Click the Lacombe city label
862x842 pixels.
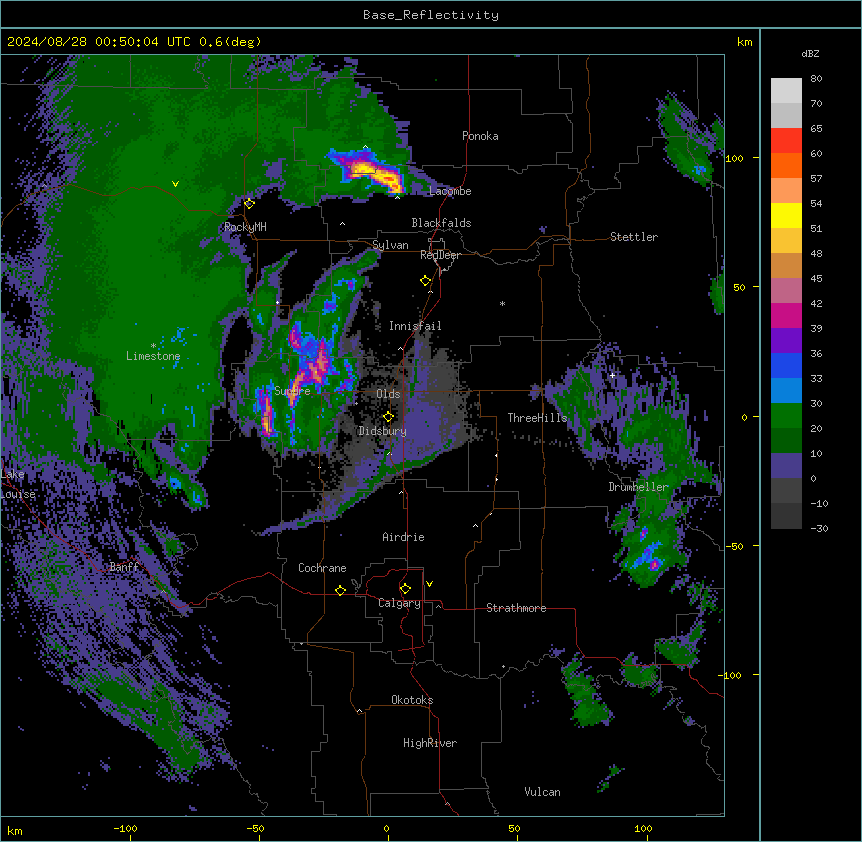450,191
